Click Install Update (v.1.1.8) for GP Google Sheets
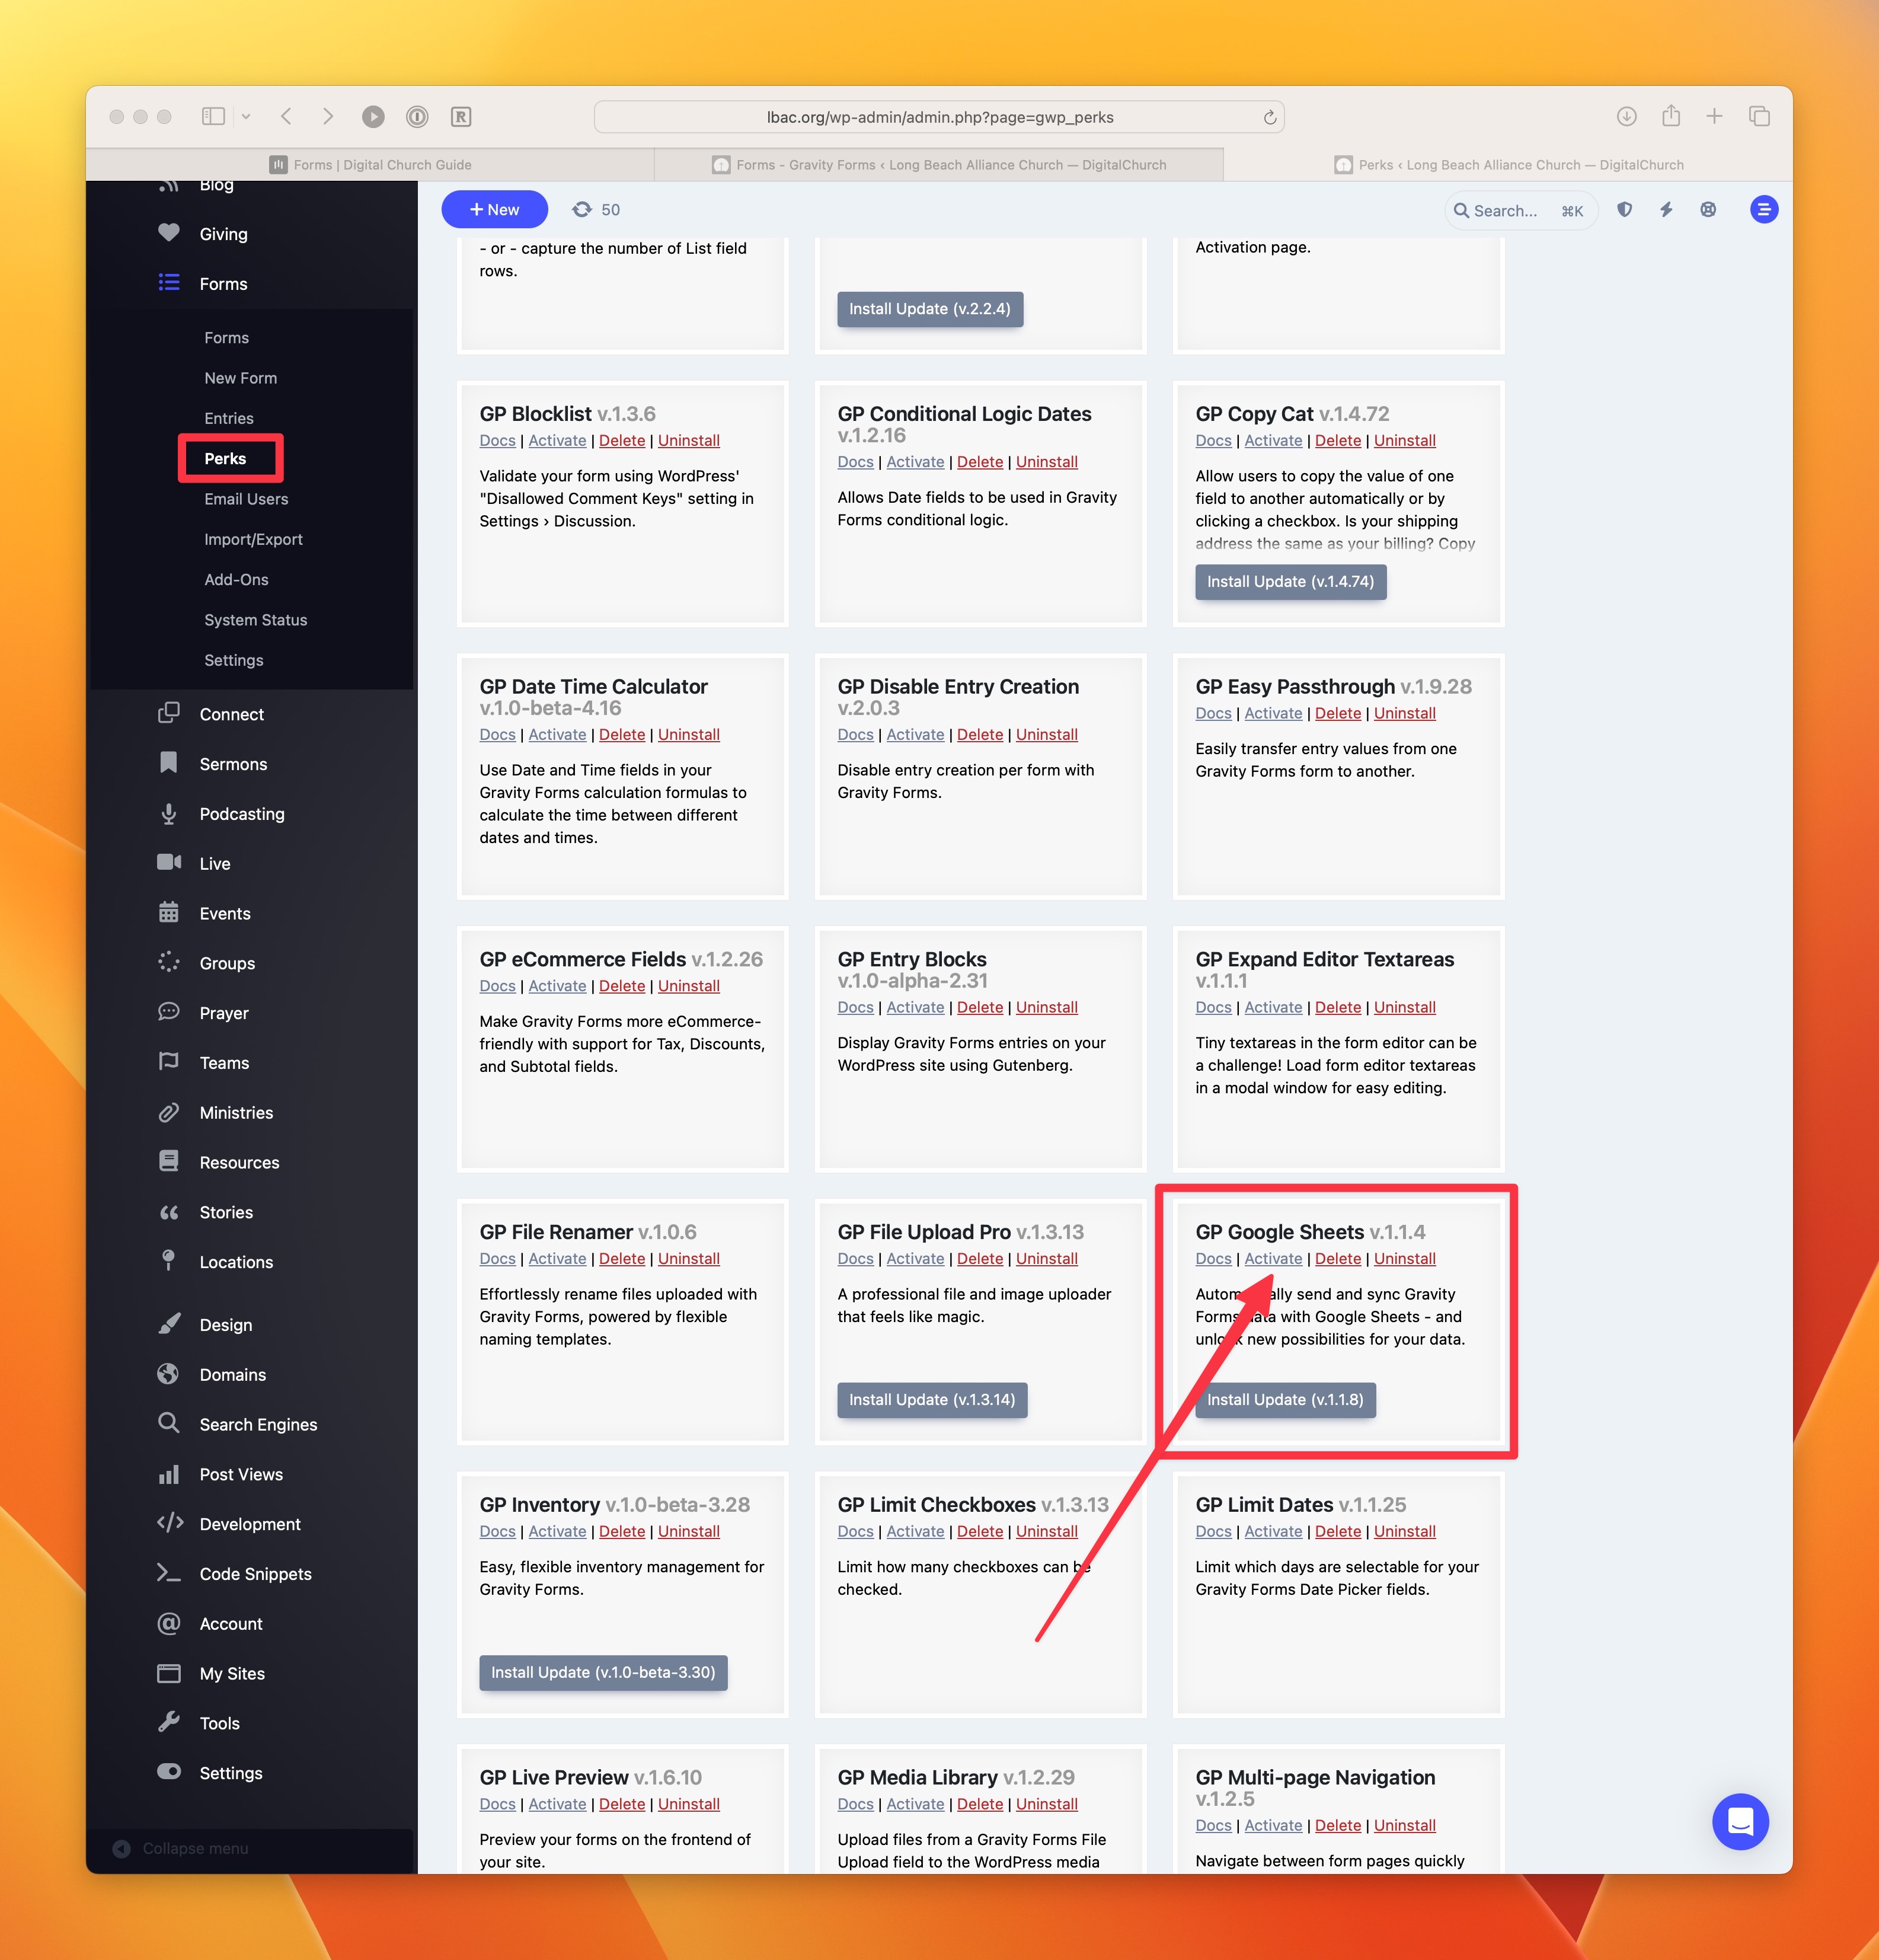The width and height of the screenshot is (1879, 1960). pos(1285,1400)
